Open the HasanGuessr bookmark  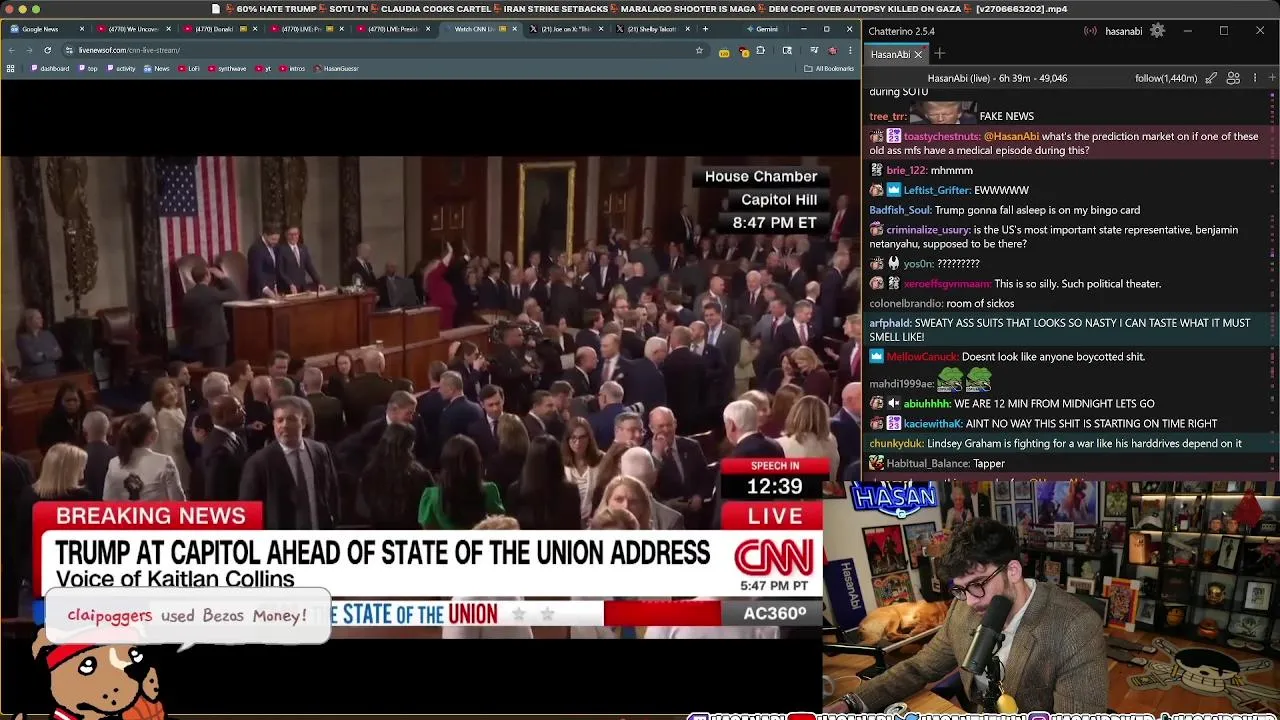[x=337, y=69]
